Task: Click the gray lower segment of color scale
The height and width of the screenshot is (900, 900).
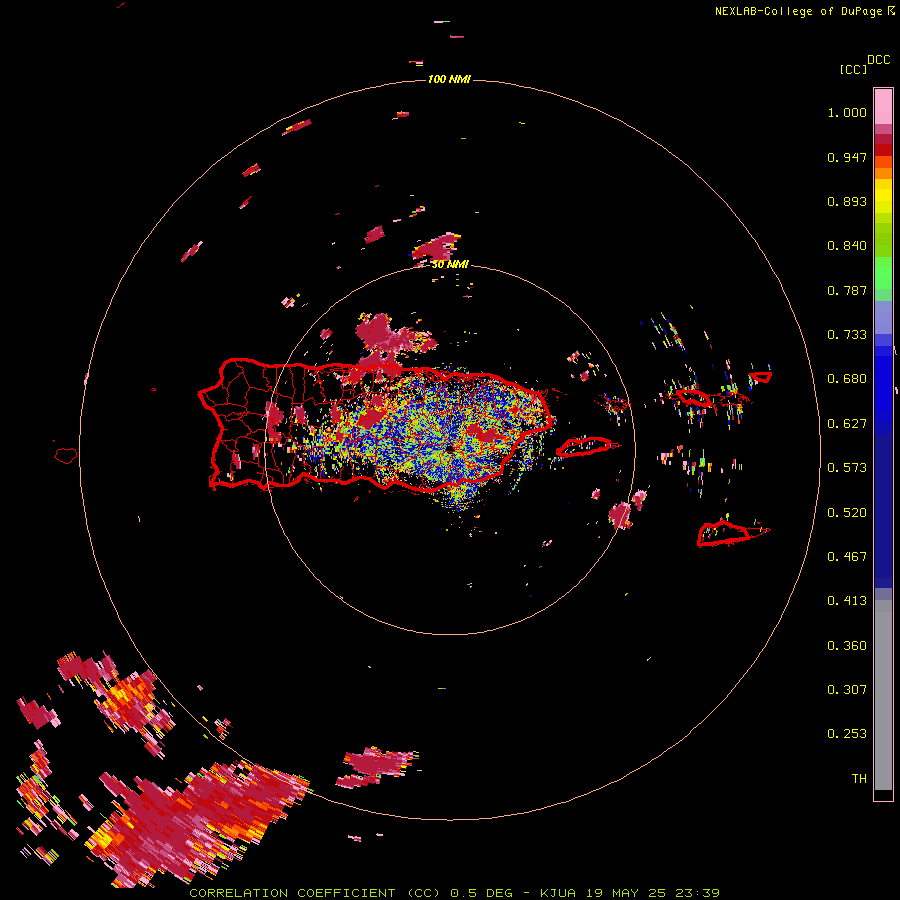Action: pos(883,695)
